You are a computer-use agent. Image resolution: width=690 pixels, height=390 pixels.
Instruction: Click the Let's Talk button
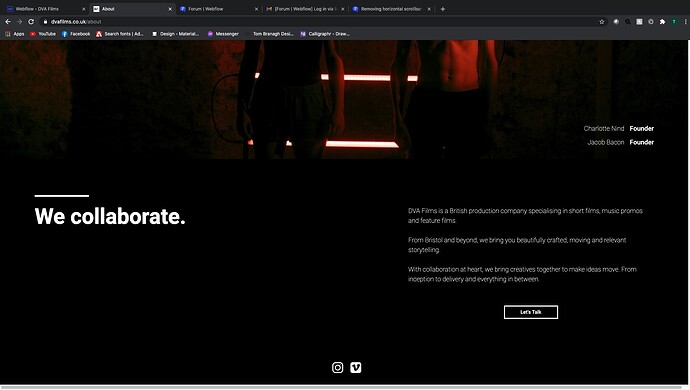coord(531,312)
